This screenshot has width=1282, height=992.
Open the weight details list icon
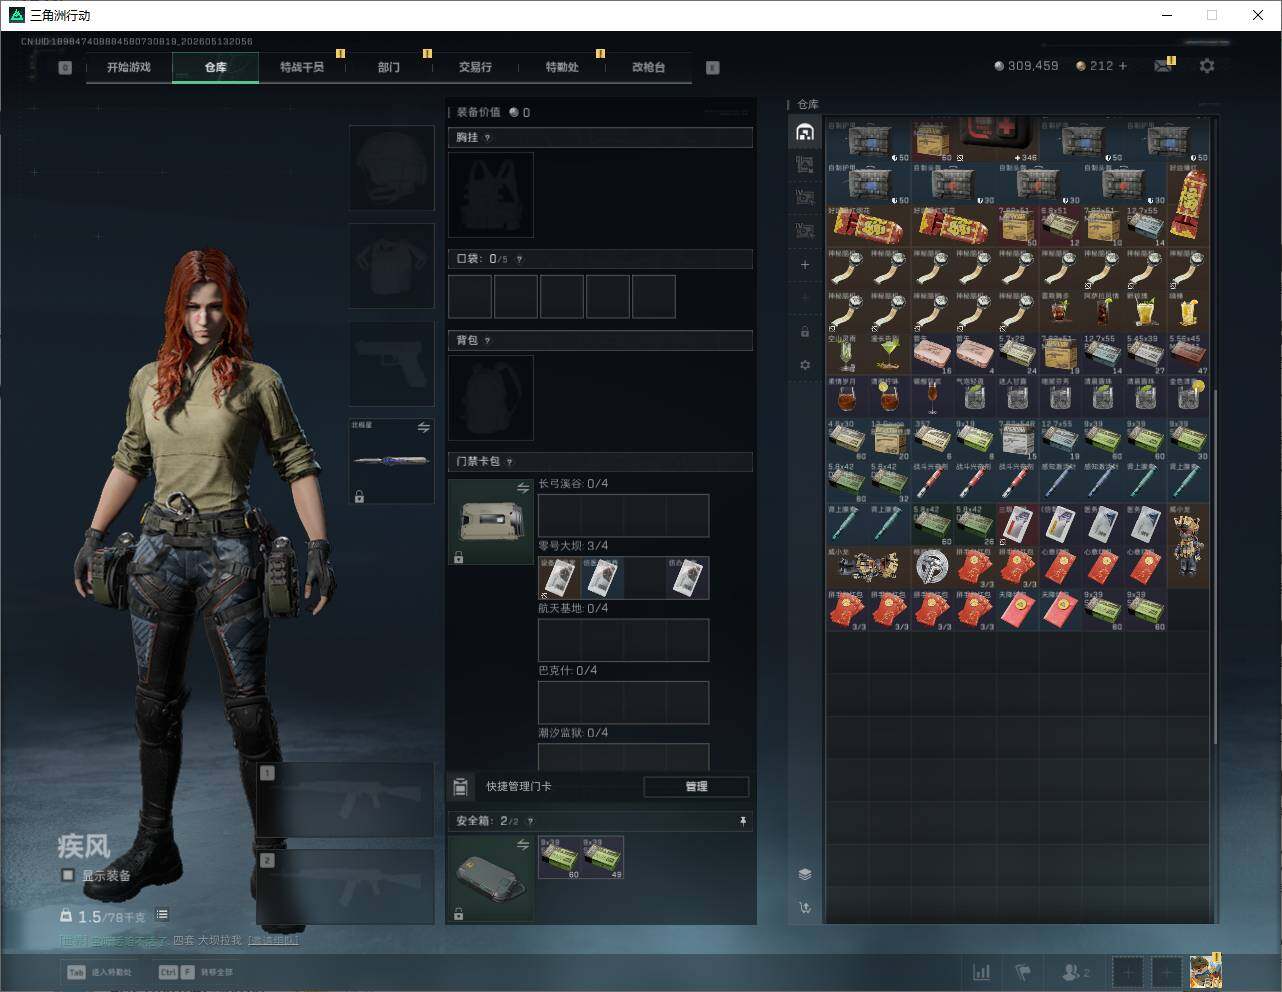(162, 915)
